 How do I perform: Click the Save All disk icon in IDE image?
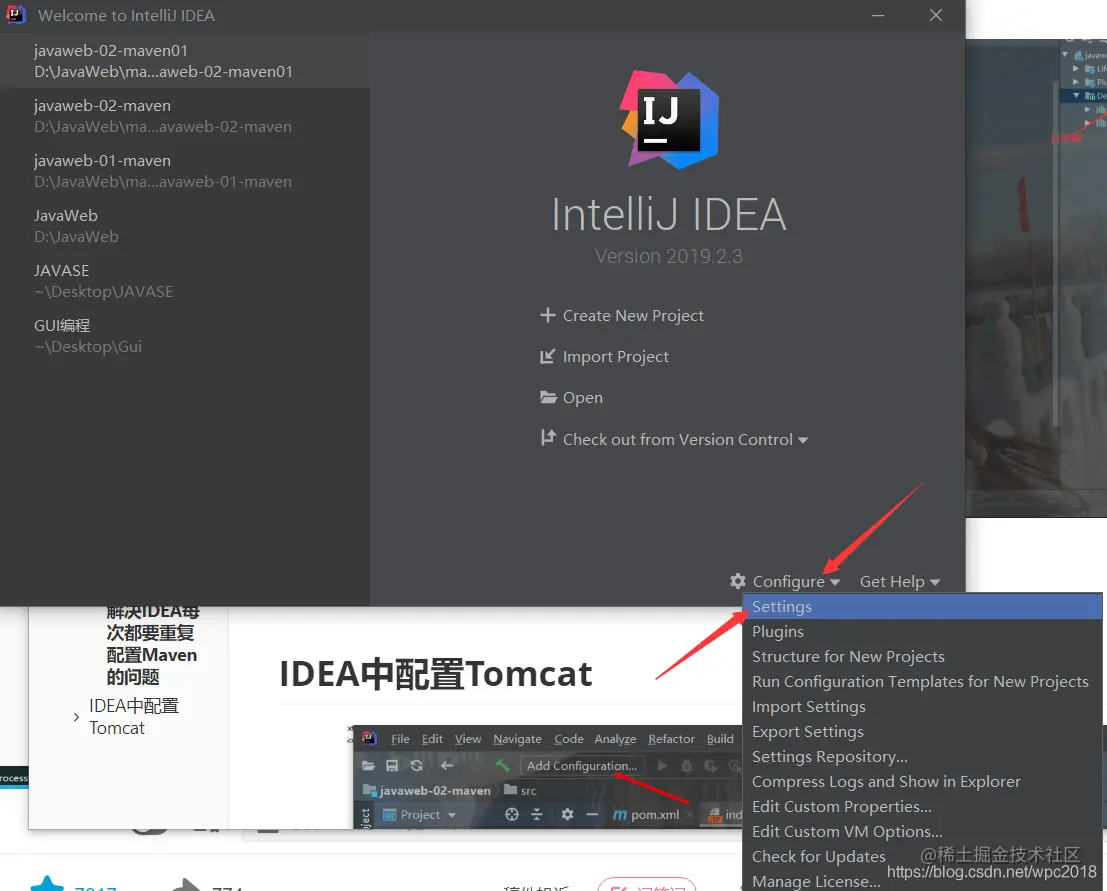click(x=392, y=765)
